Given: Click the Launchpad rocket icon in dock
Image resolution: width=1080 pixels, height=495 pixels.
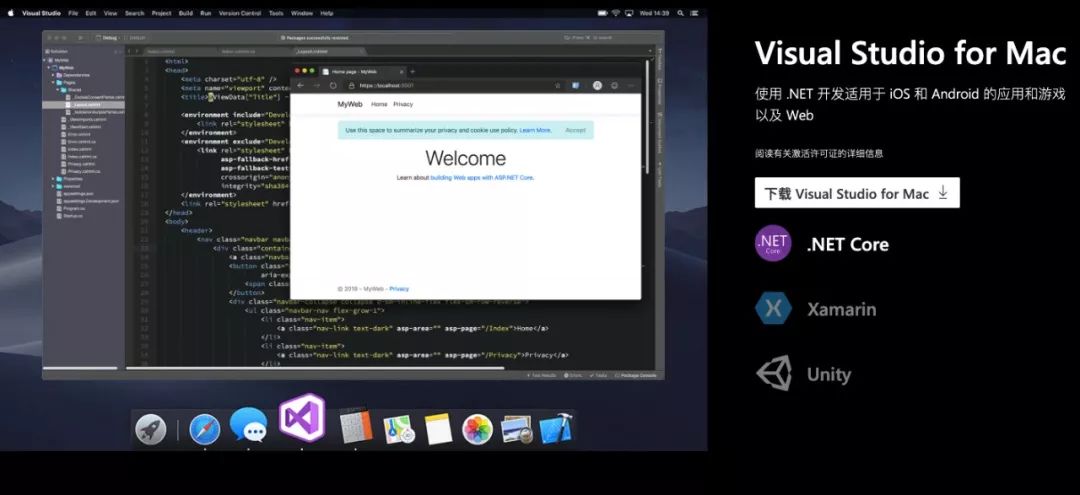Looking at the screenshot, I should (x=151, y=430).
